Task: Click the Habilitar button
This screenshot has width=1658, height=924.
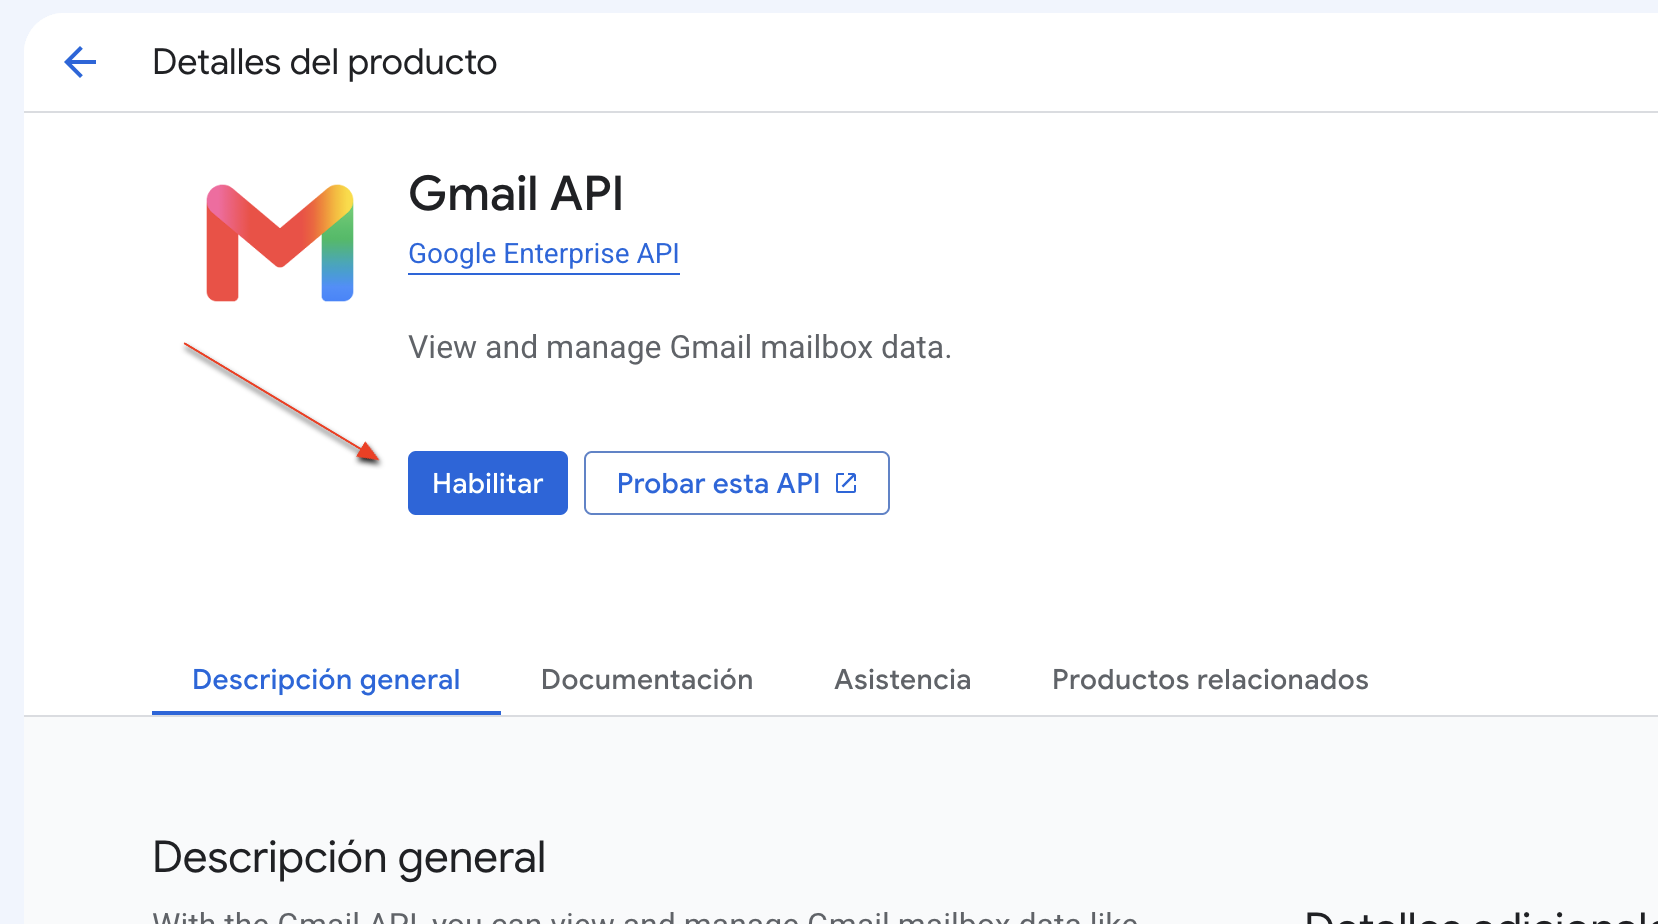Action: pyautogui.click(x=488, y=483)
